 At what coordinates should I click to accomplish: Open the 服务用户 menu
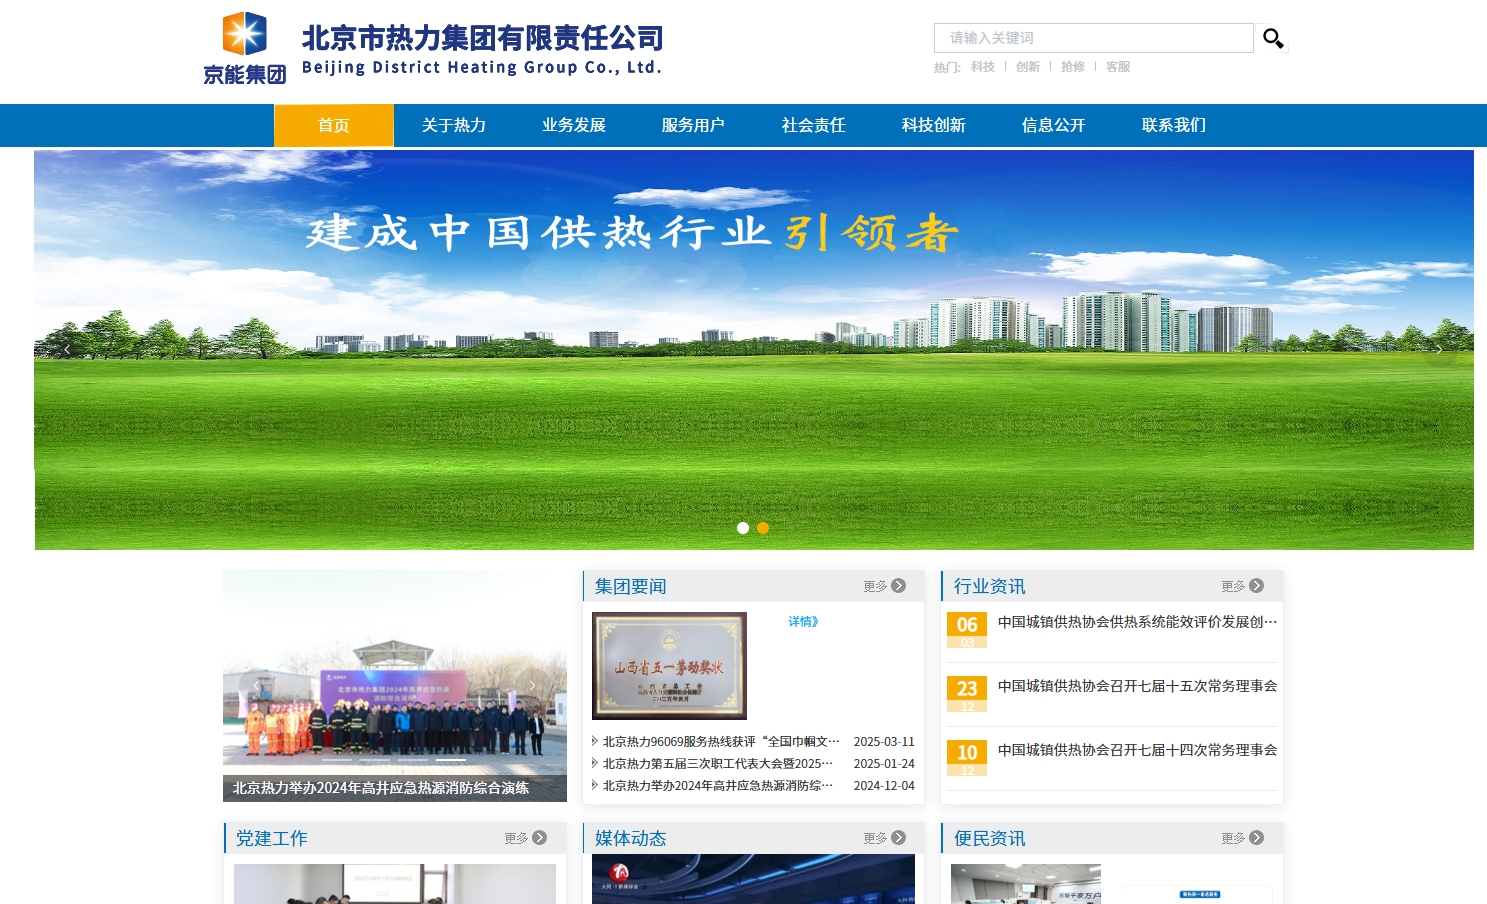click(x=693, y=125)
